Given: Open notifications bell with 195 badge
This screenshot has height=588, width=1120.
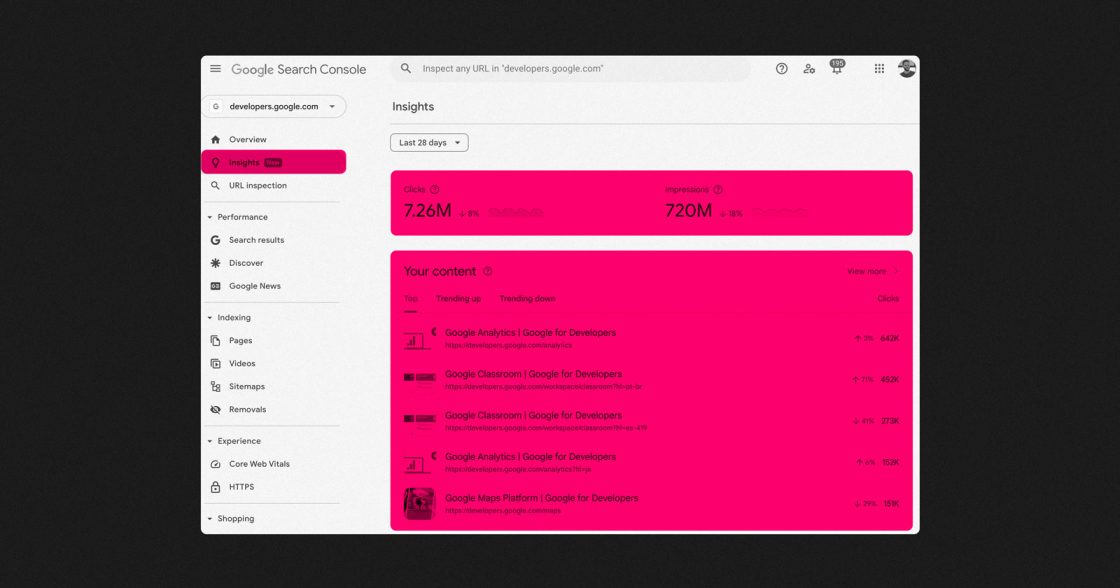Looking at the screenshot, I should (x=836, y=67).
